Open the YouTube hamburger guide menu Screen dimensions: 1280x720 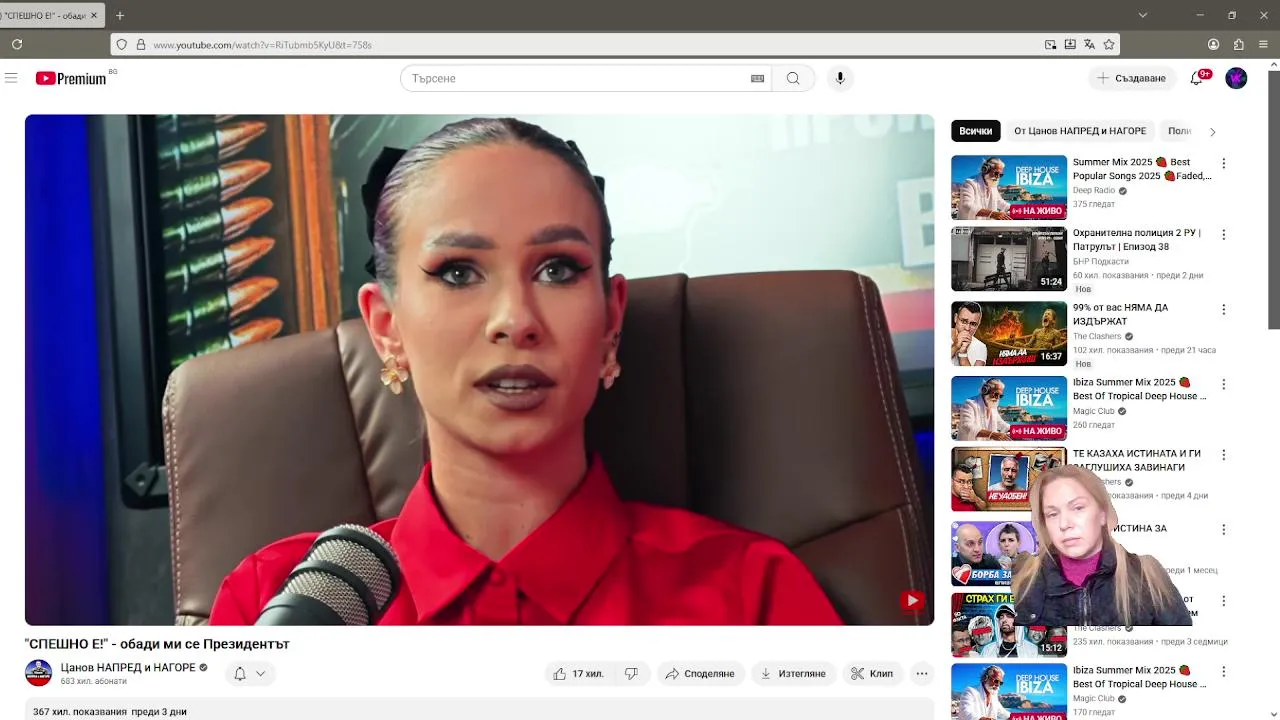(x=11, y=78)
